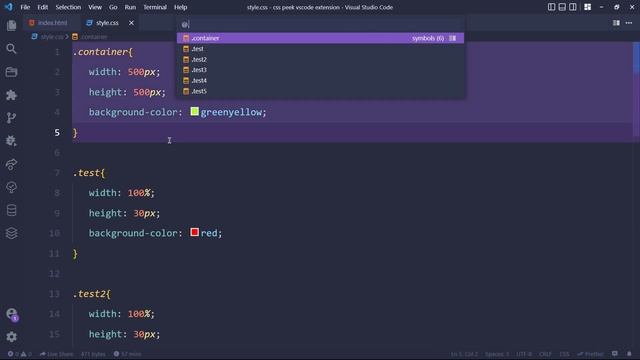Open editor More Actions ellipsis
The width and height of the screenshot is (640, 360).
pos(629,23)
